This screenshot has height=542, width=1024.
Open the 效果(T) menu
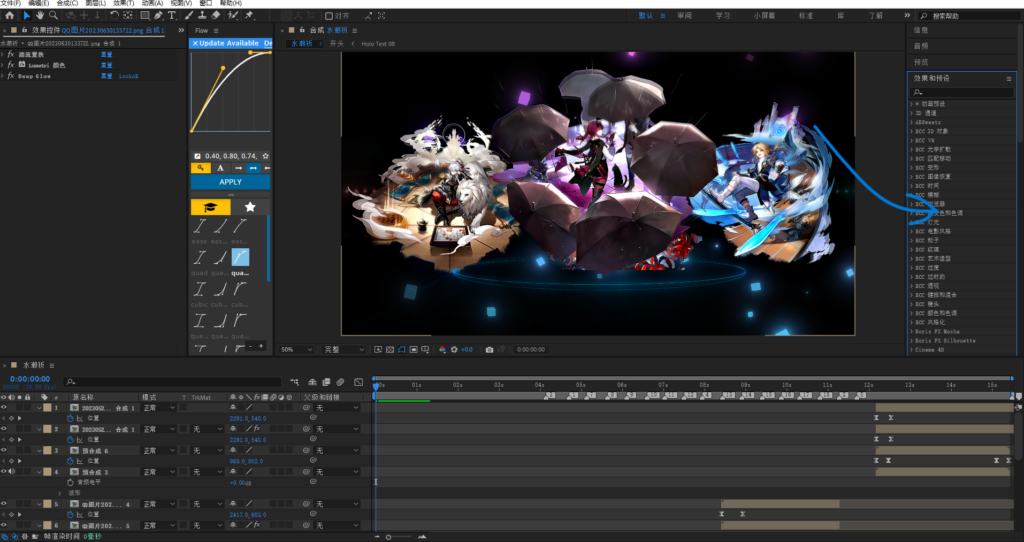coord(123,3)
